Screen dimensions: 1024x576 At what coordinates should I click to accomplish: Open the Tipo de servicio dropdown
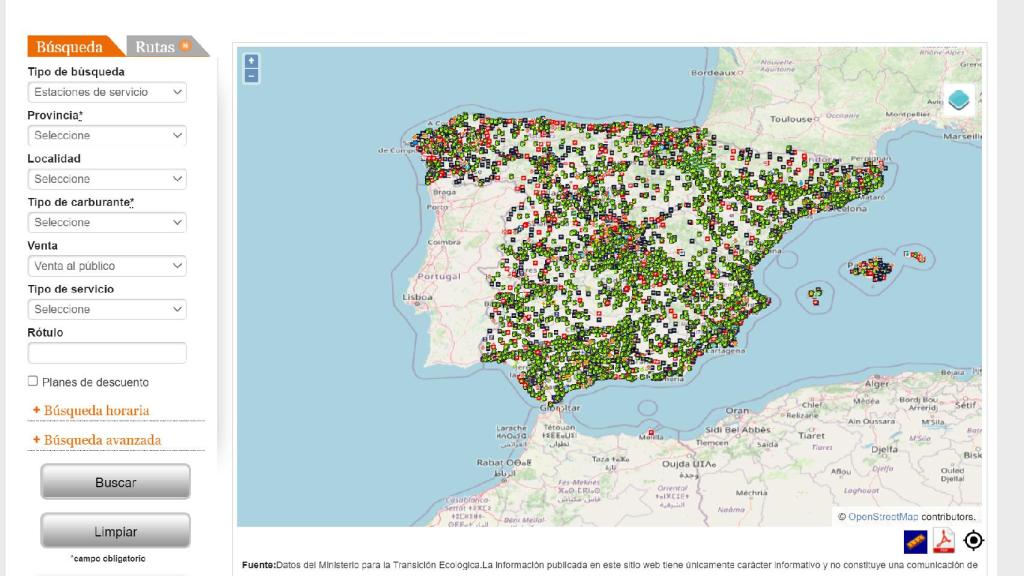point(107,309)
